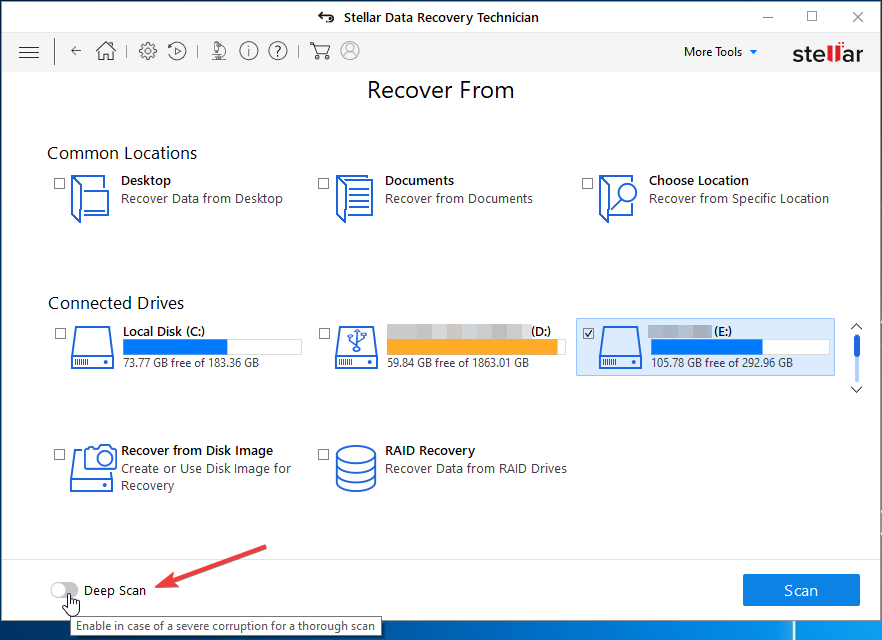882x640 pixels.
Task: Click the Local Disk (C:) usage bar
Action: coord(212,346)
